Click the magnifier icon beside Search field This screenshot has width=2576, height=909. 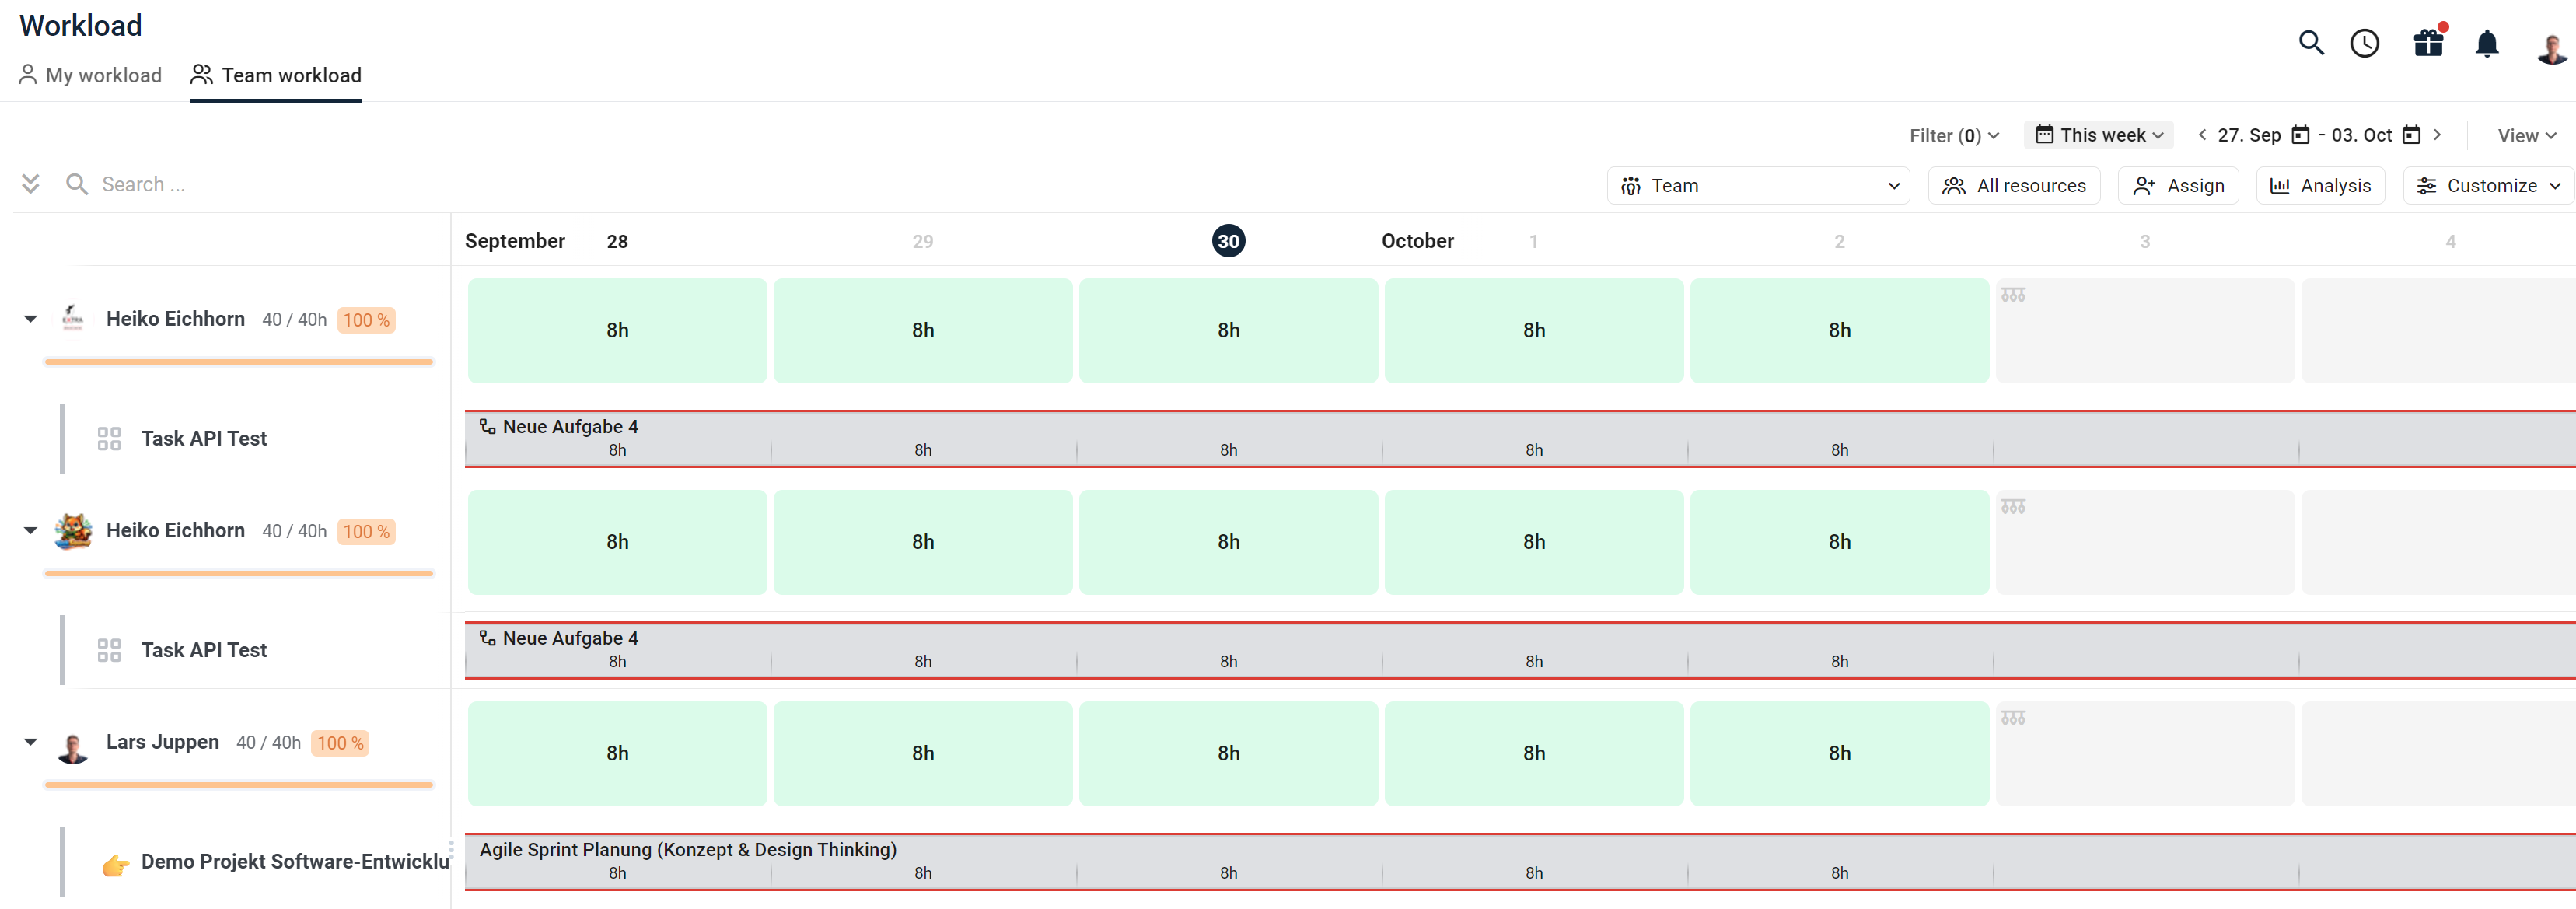coord(77,184)
